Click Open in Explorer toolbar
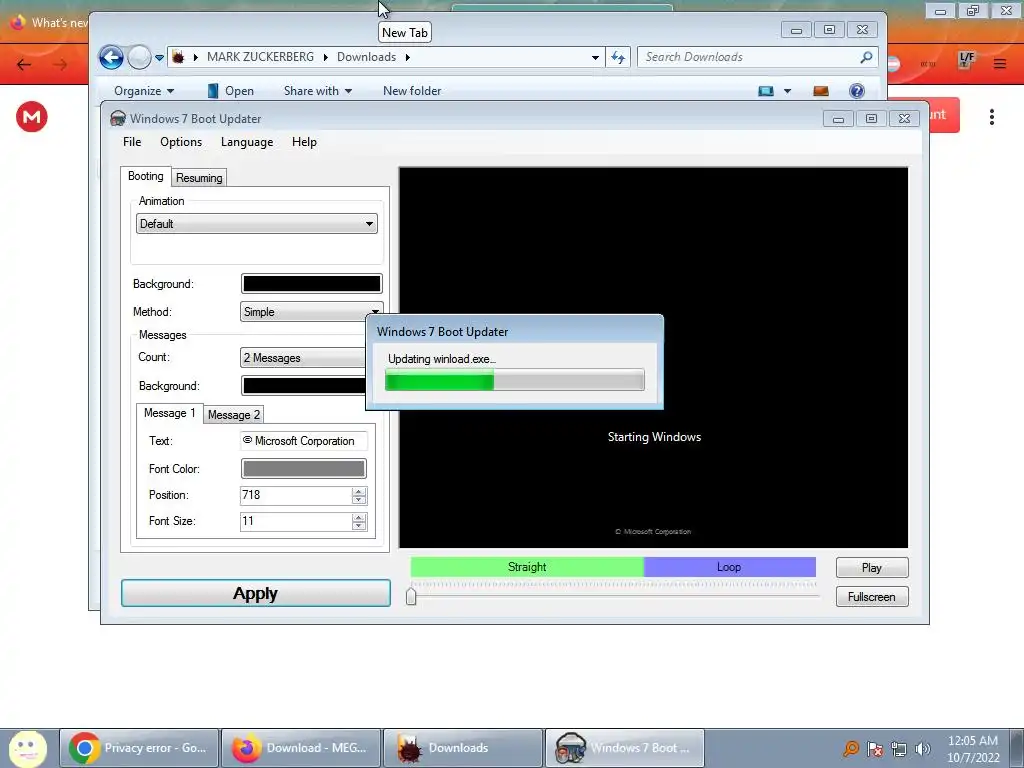1024x768 pixels. pyautogui.click(x=230, y=91)
